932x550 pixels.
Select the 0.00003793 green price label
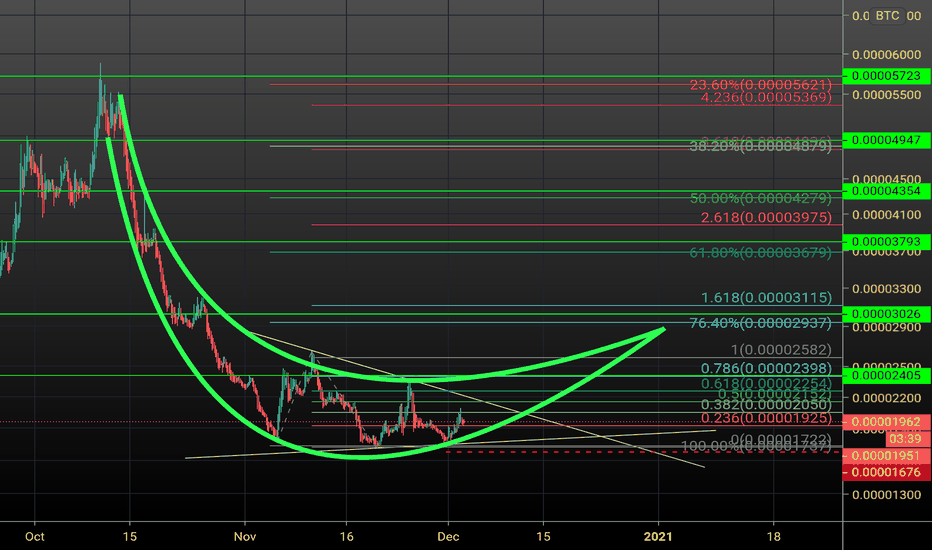886,241
